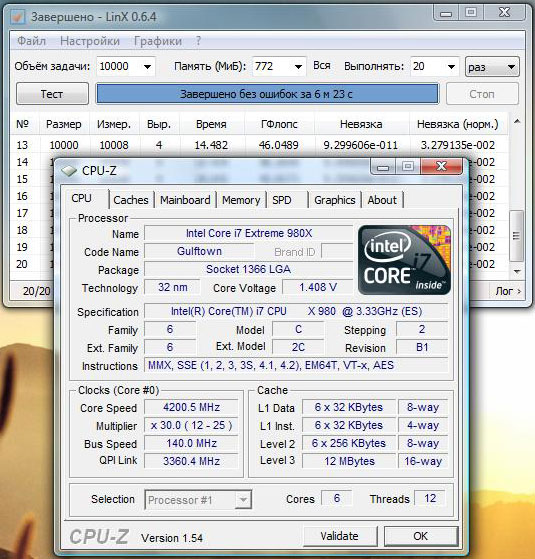Click the Время column header
Screen dimensions: 535x559
211,124
